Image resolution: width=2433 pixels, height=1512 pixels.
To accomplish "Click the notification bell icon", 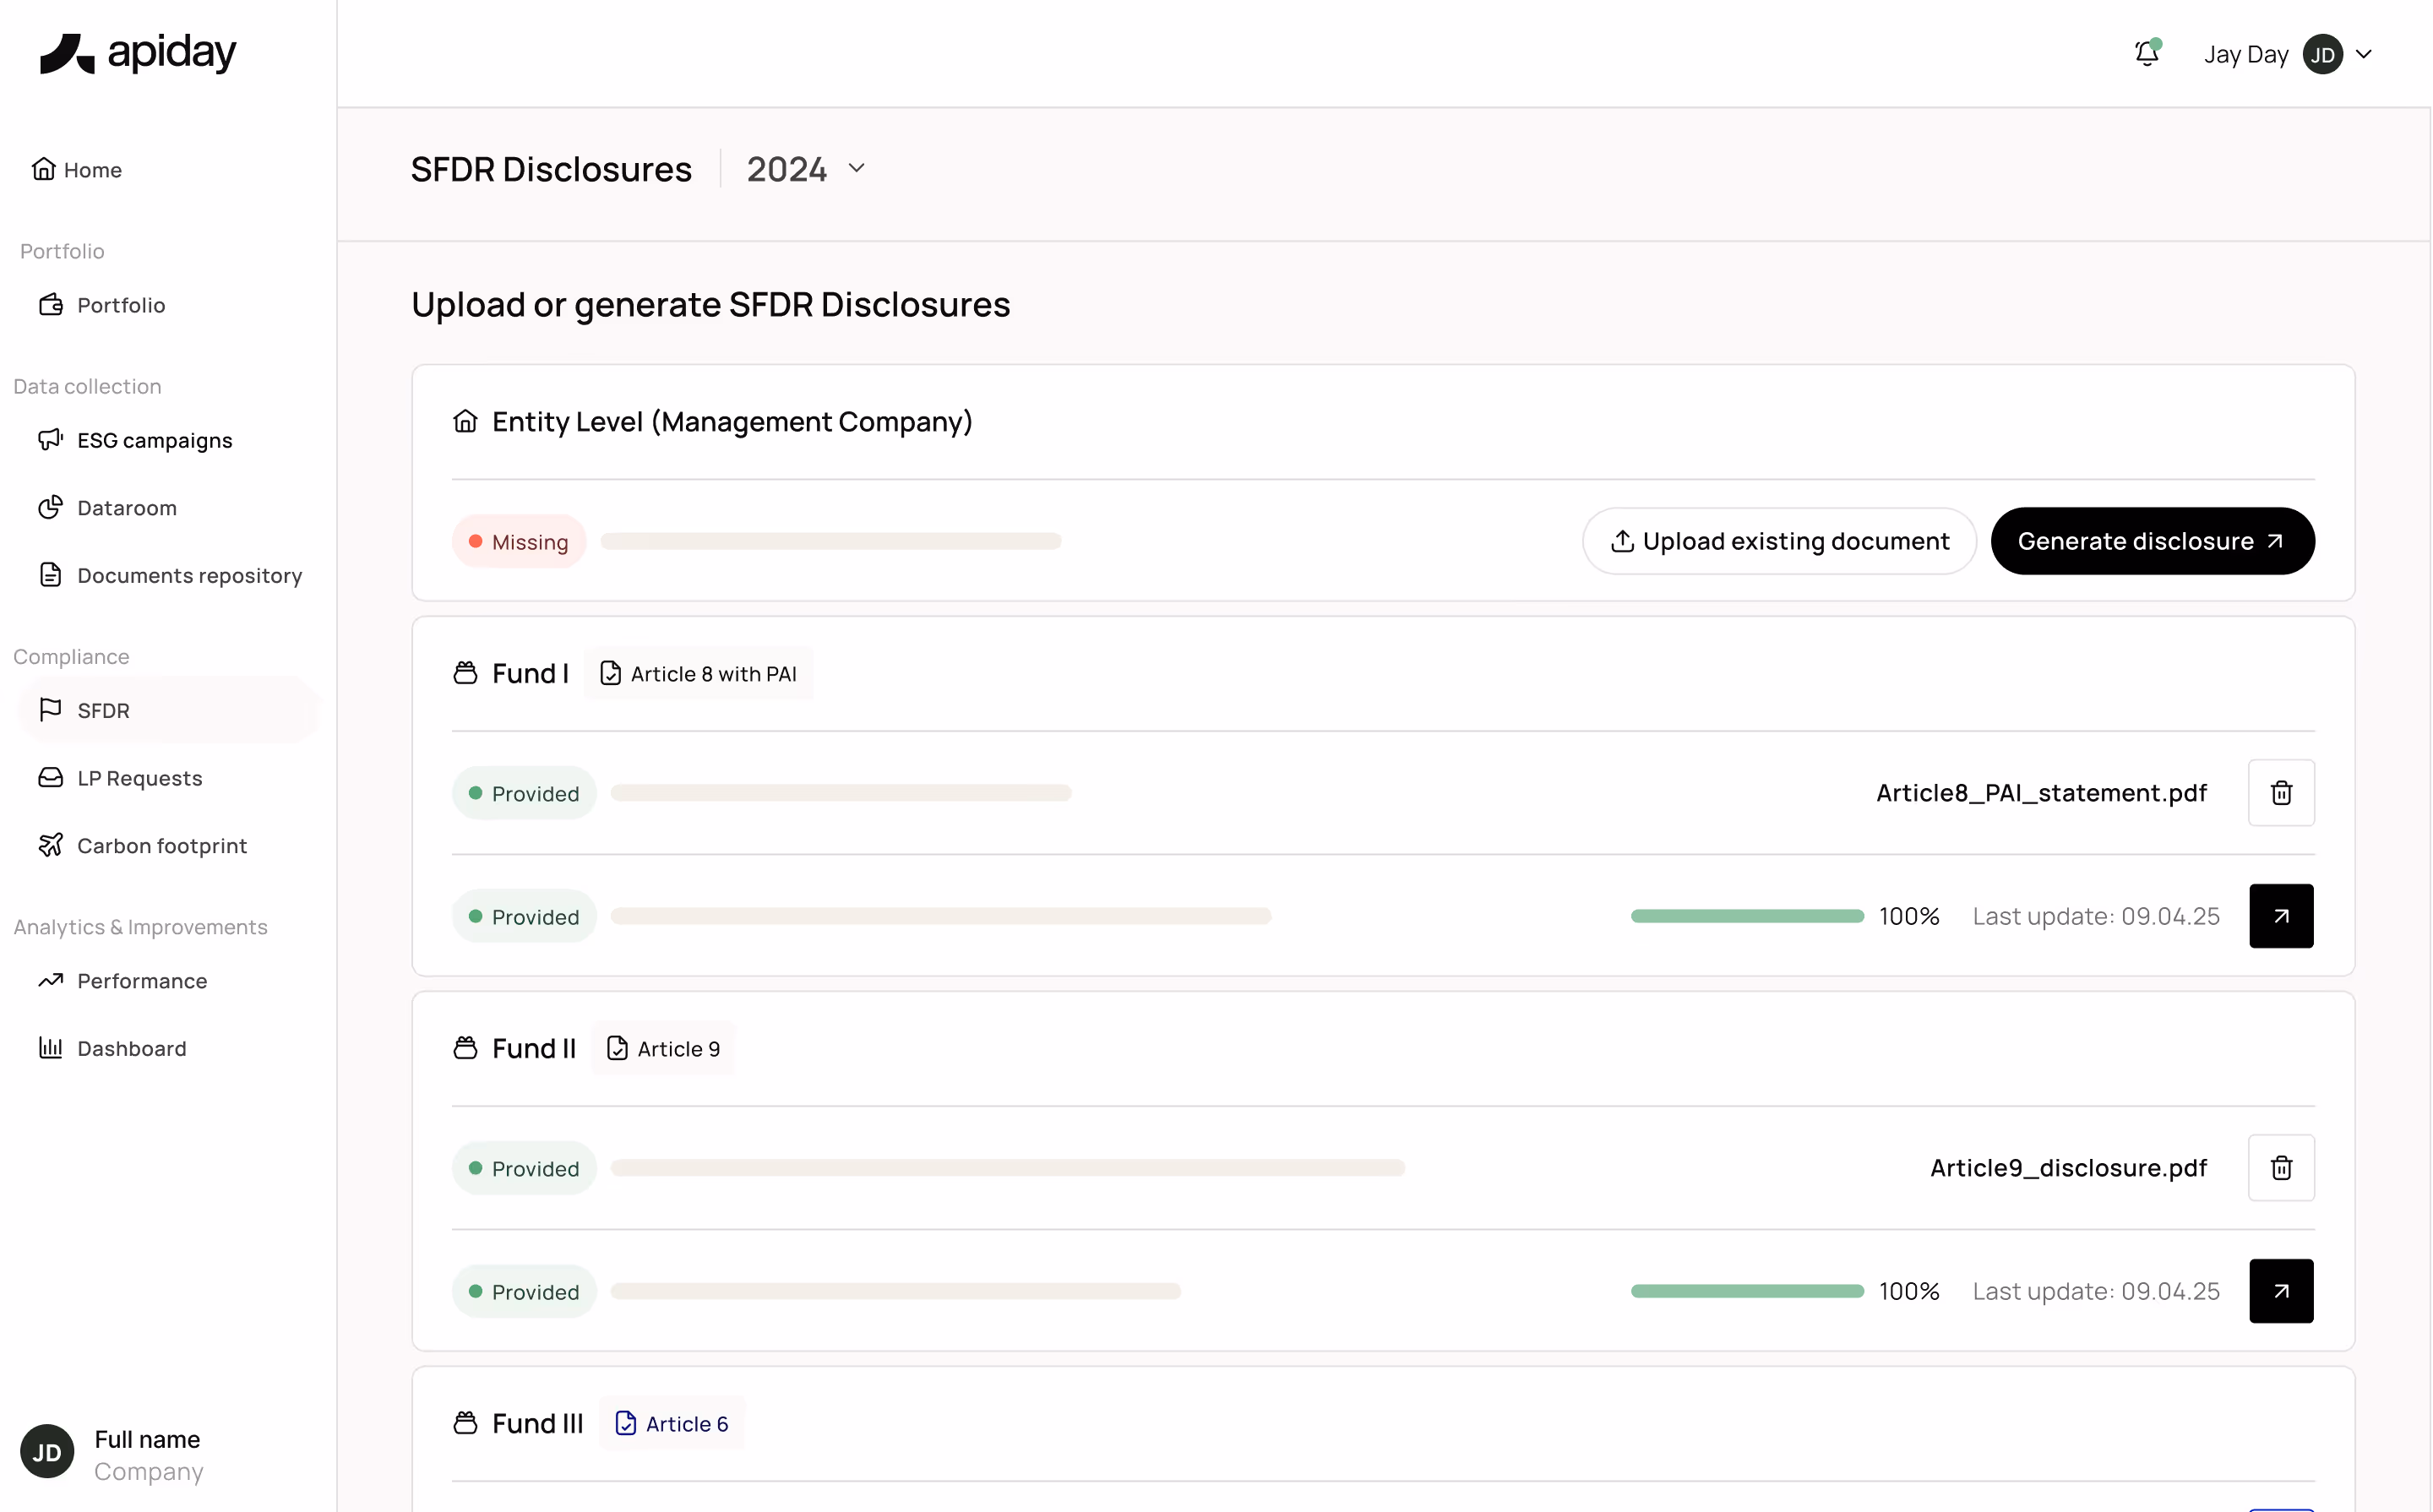I will click(x=2146, y=54).
